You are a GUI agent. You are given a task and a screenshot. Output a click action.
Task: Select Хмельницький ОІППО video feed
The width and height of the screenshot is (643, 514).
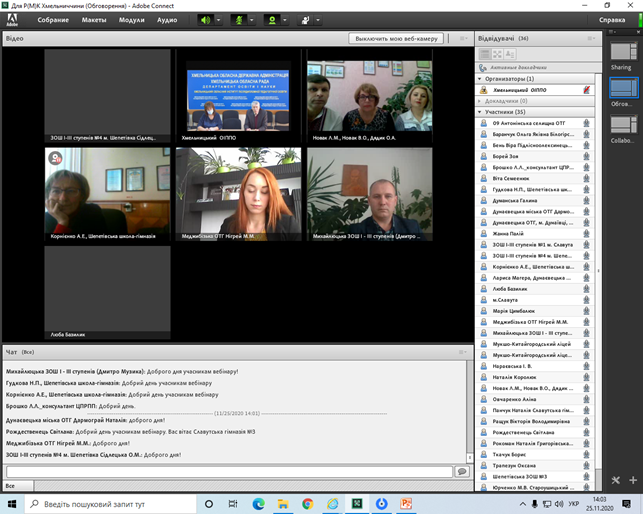(x=238, y=96)
